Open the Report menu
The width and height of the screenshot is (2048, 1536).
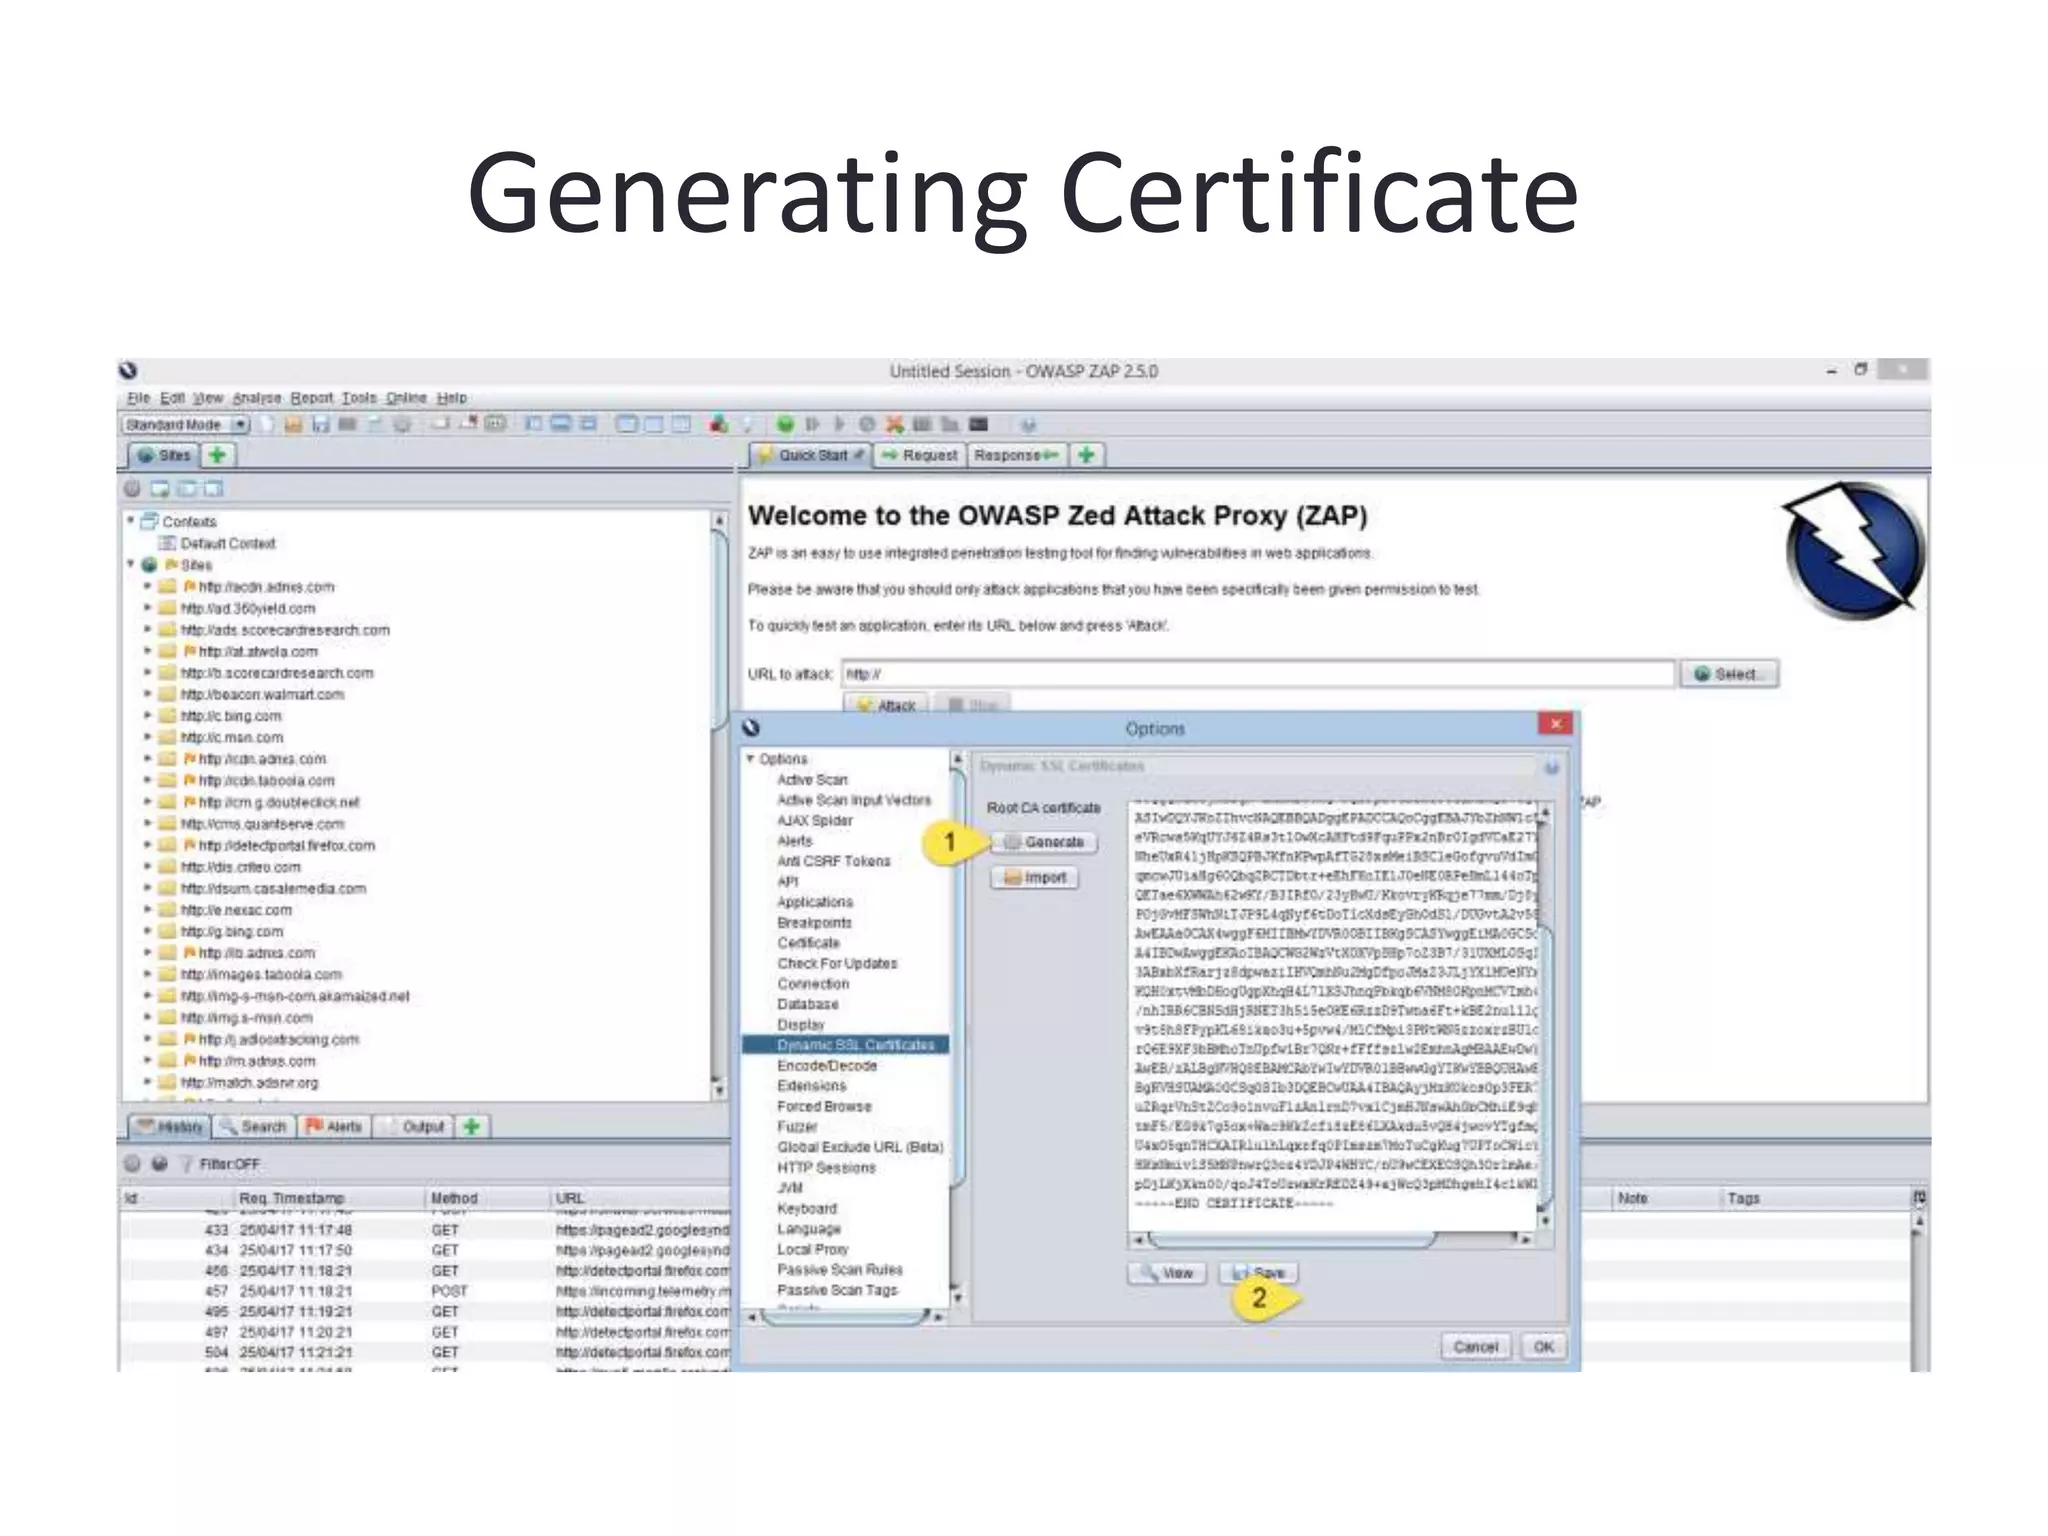(x=311, y=398)
